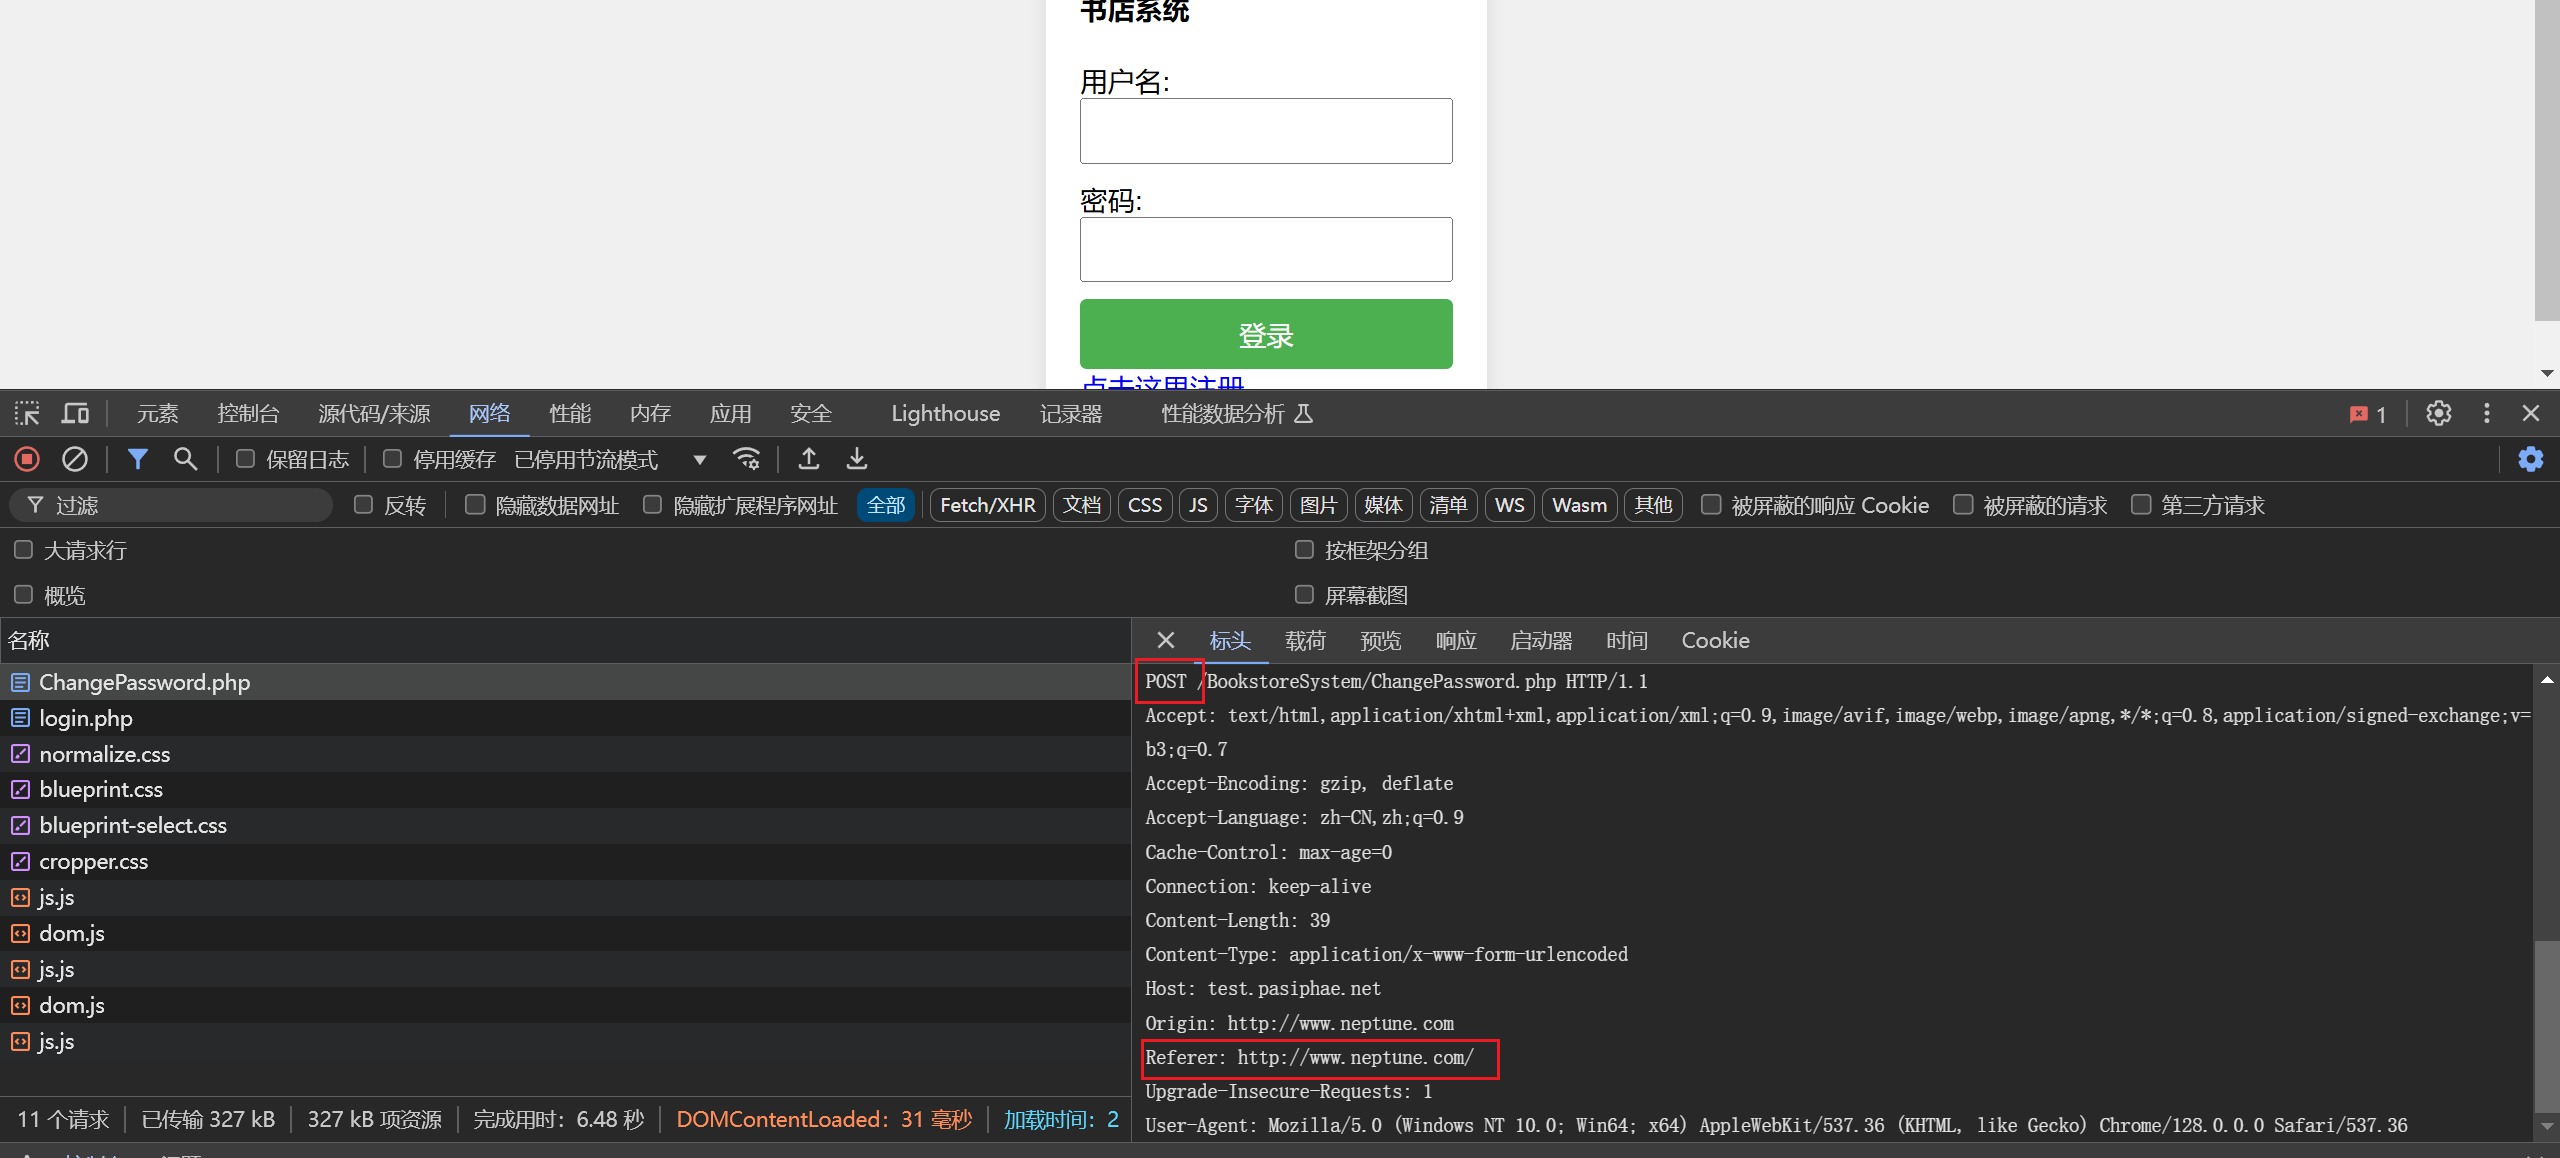Image resolution: width=2560 pixels, height=1158 pixels.
Task: Toggle the filter funnel icon
Action: (138, 459)
